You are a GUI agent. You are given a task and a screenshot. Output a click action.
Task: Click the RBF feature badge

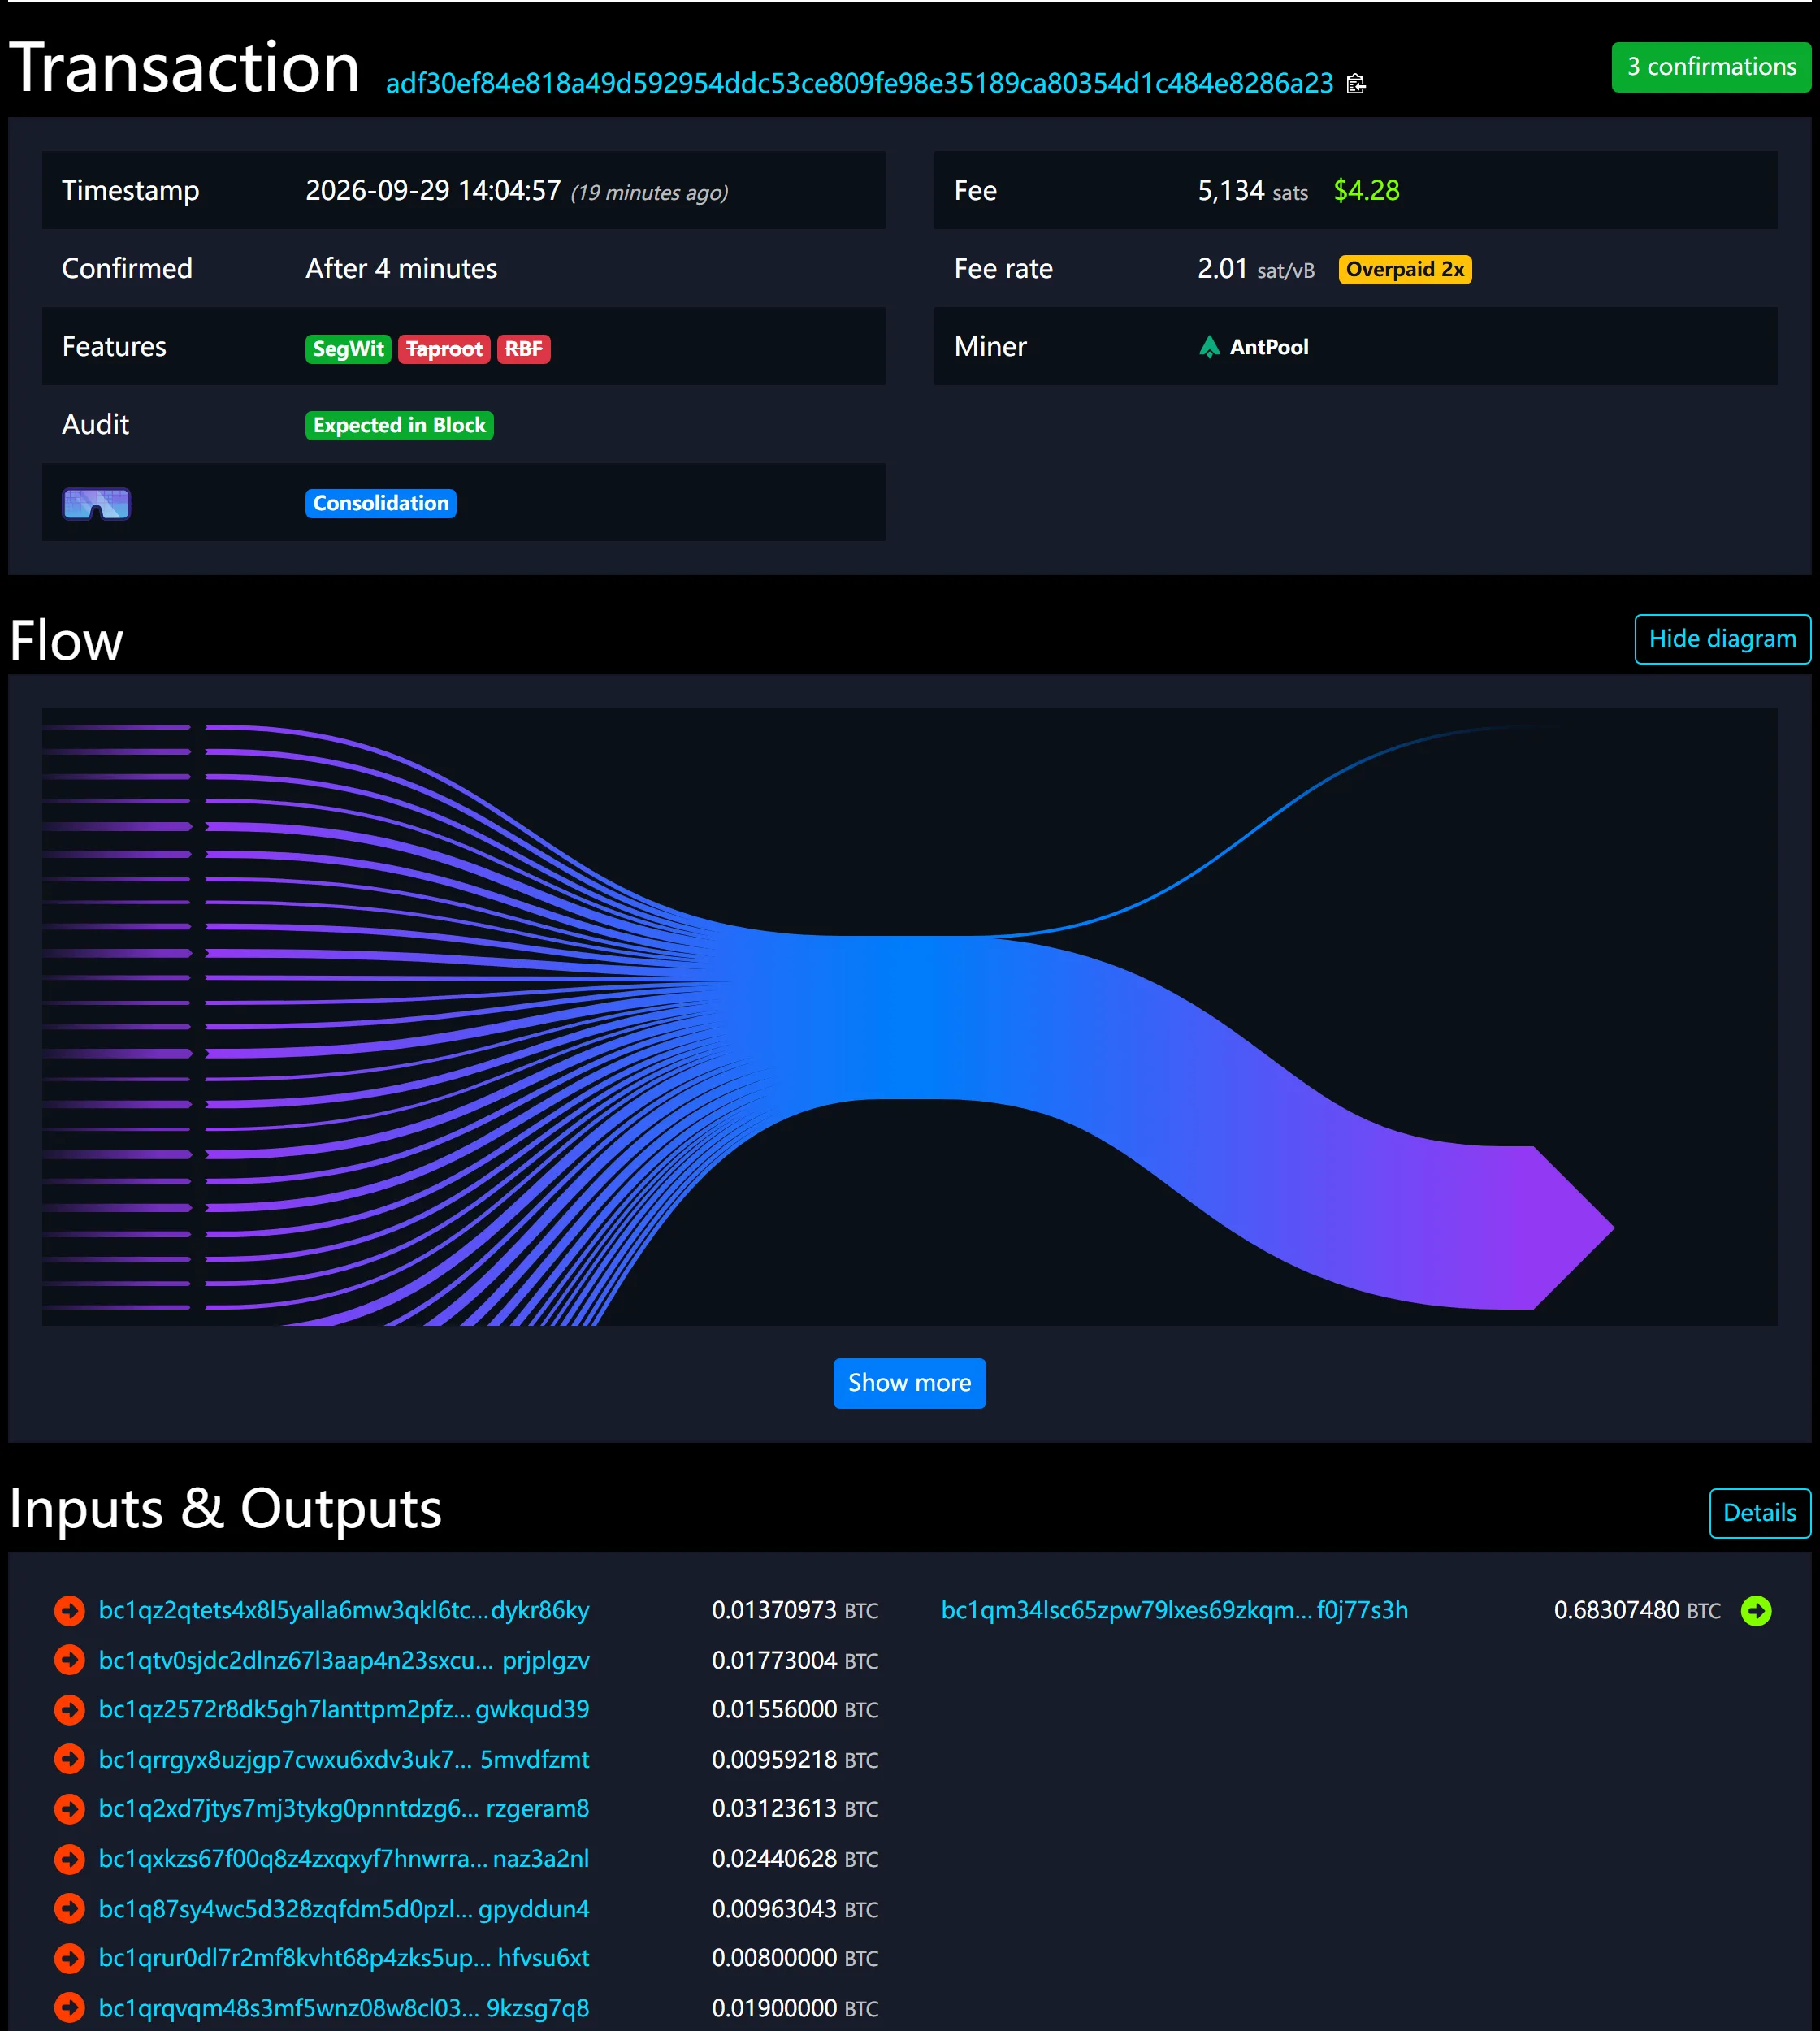click(523, 349)
